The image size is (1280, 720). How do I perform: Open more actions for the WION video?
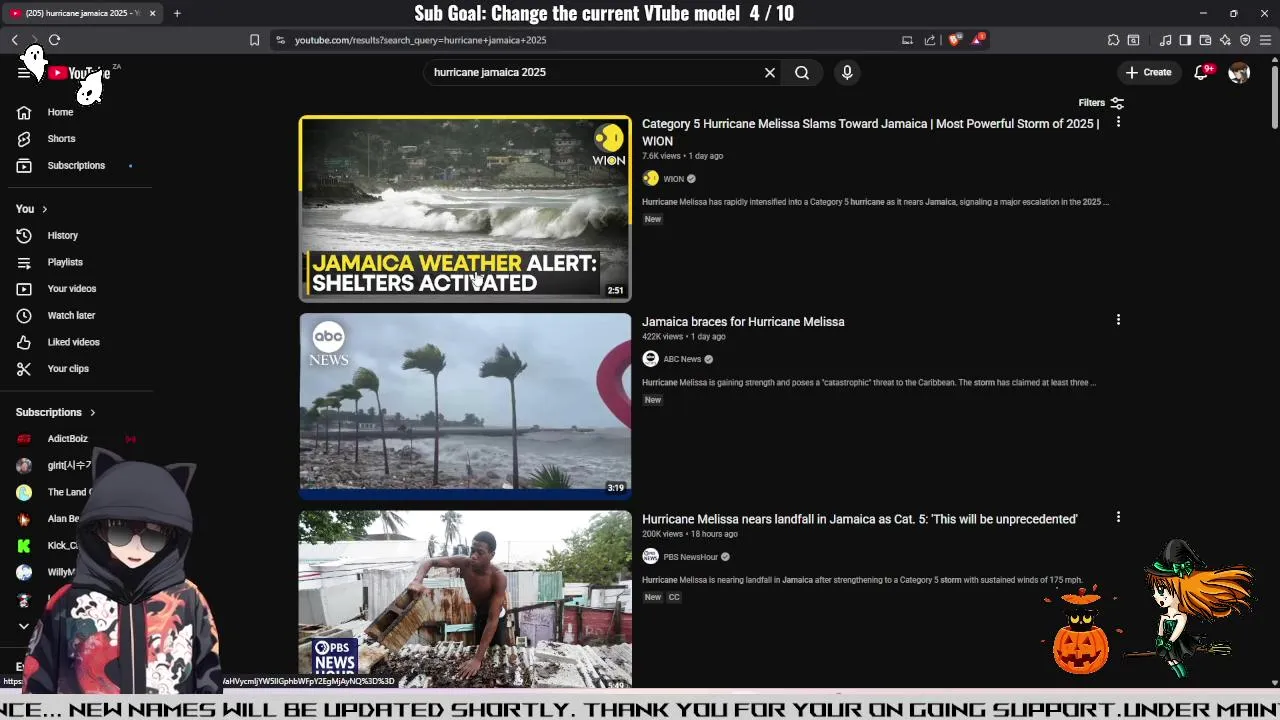(1118, 122)
